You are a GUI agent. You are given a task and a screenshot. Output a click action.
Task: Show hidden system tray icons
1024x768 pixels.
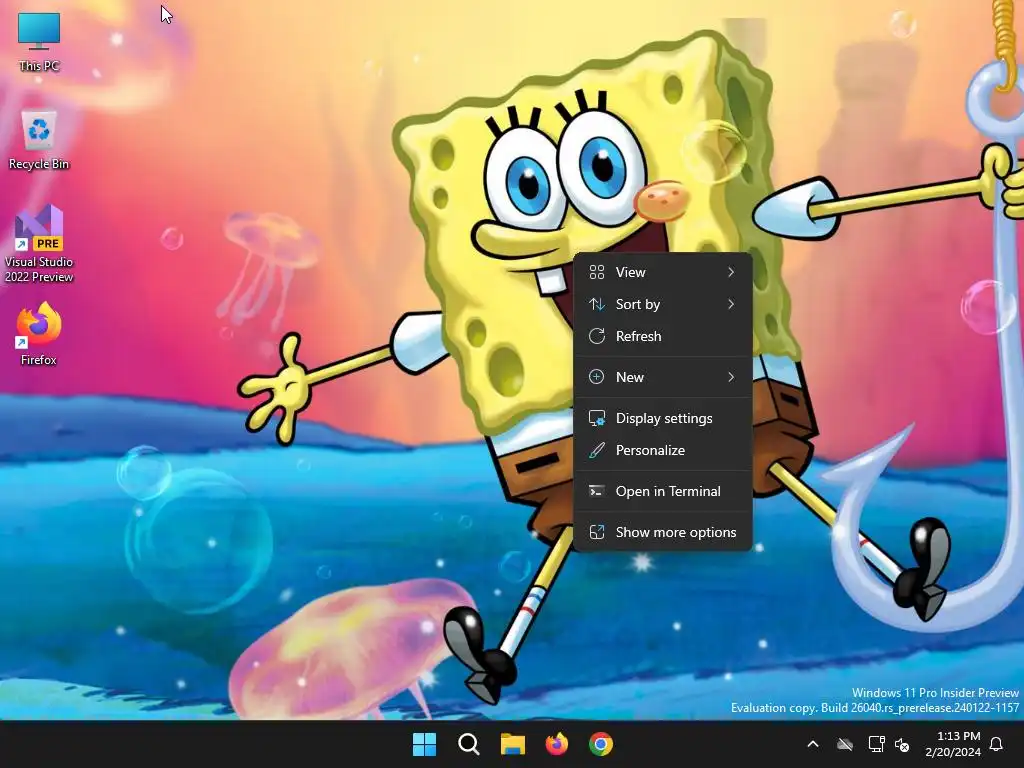pos(813,744)
